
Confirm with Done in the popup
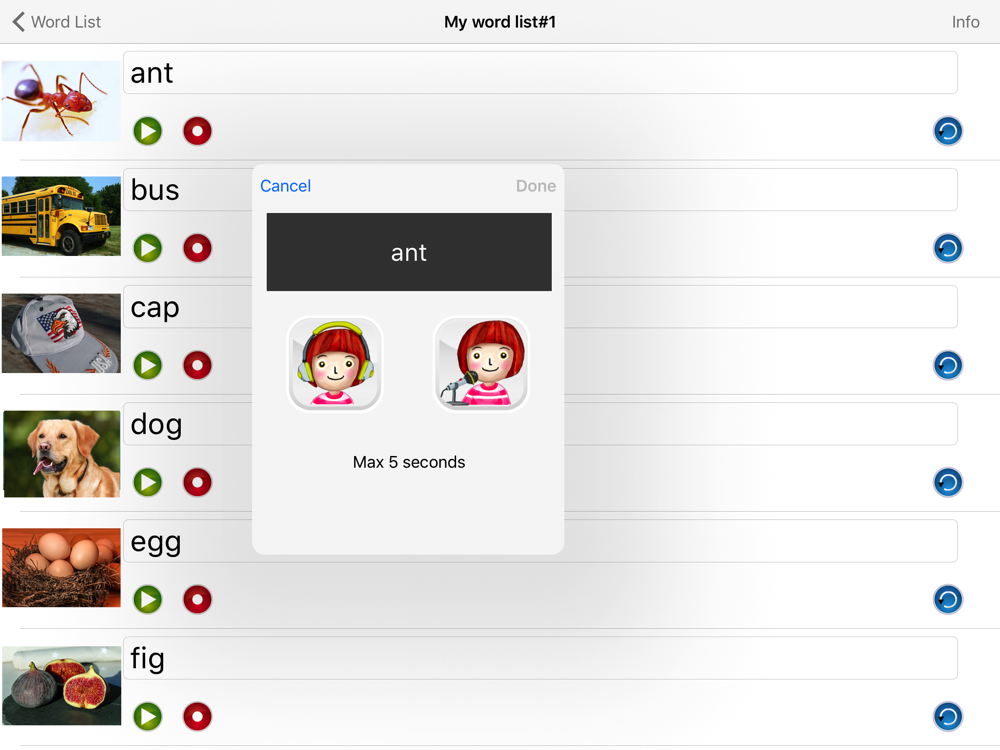[536, 186]
